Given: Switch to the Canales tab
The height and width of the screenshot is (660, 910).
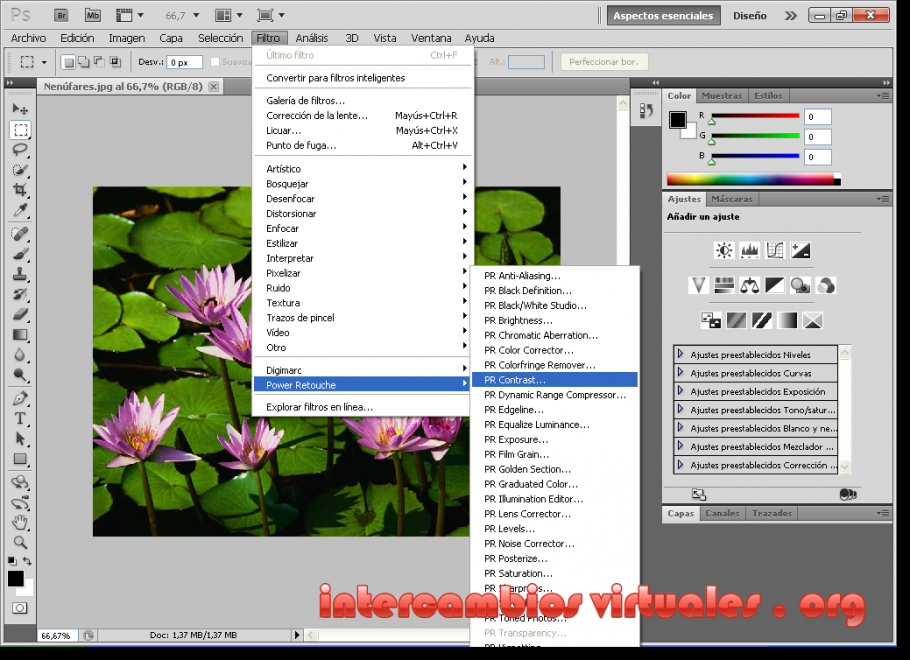Looking at the screenshot, I should (x=722, y=513).
